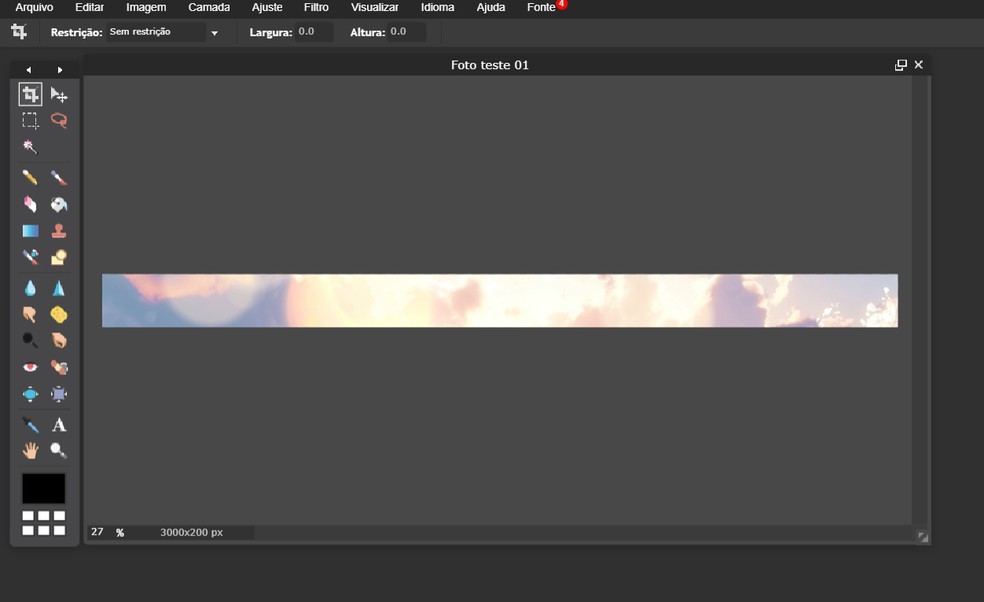Maximize the Foto teste 01 document window
The height and width of the screenshot is (602, 984).
pos(901,65)
